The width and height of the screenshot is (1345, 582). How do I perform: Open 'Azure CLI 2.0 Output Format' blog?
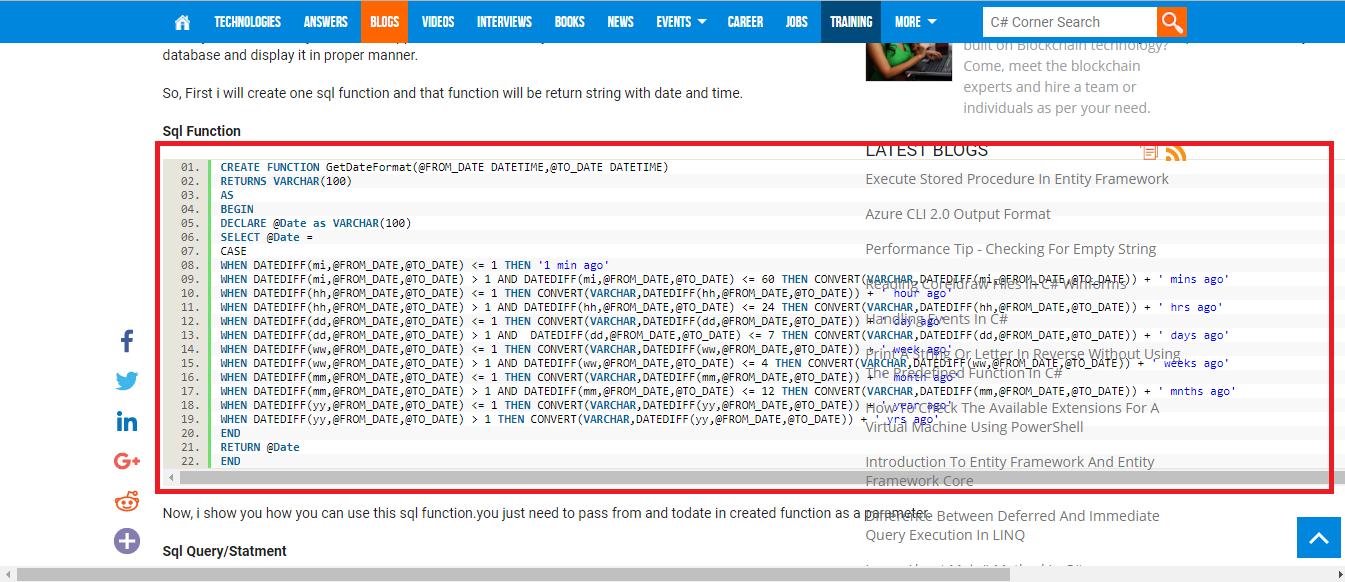(x=958, y=214)
